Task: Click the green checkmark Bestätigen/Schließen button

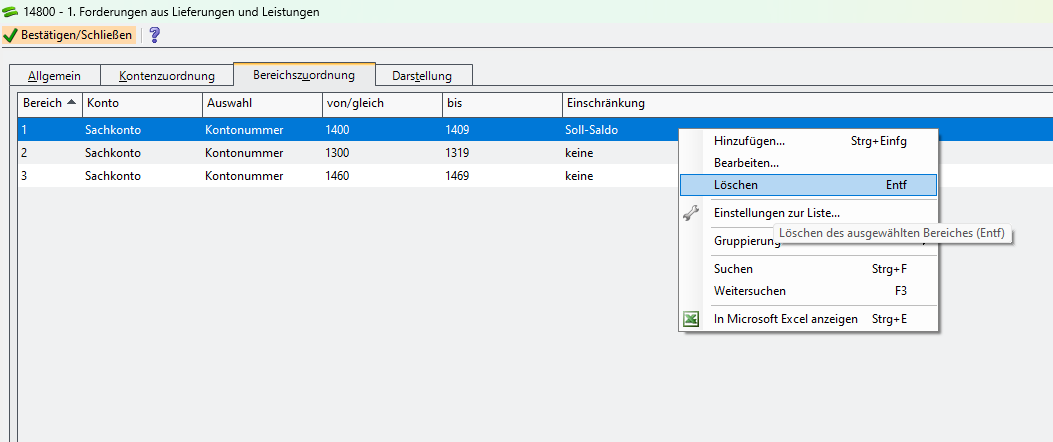Action: point(68,35)
